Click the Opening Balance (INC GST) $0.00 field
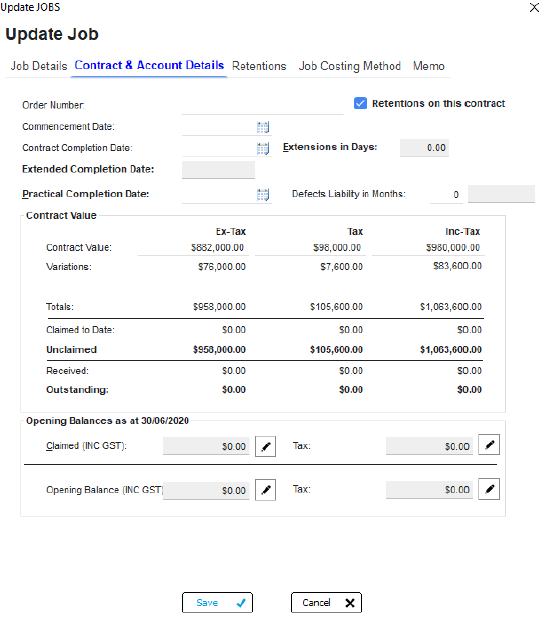This screenshot has height=617, width=546. click(206, 491)
